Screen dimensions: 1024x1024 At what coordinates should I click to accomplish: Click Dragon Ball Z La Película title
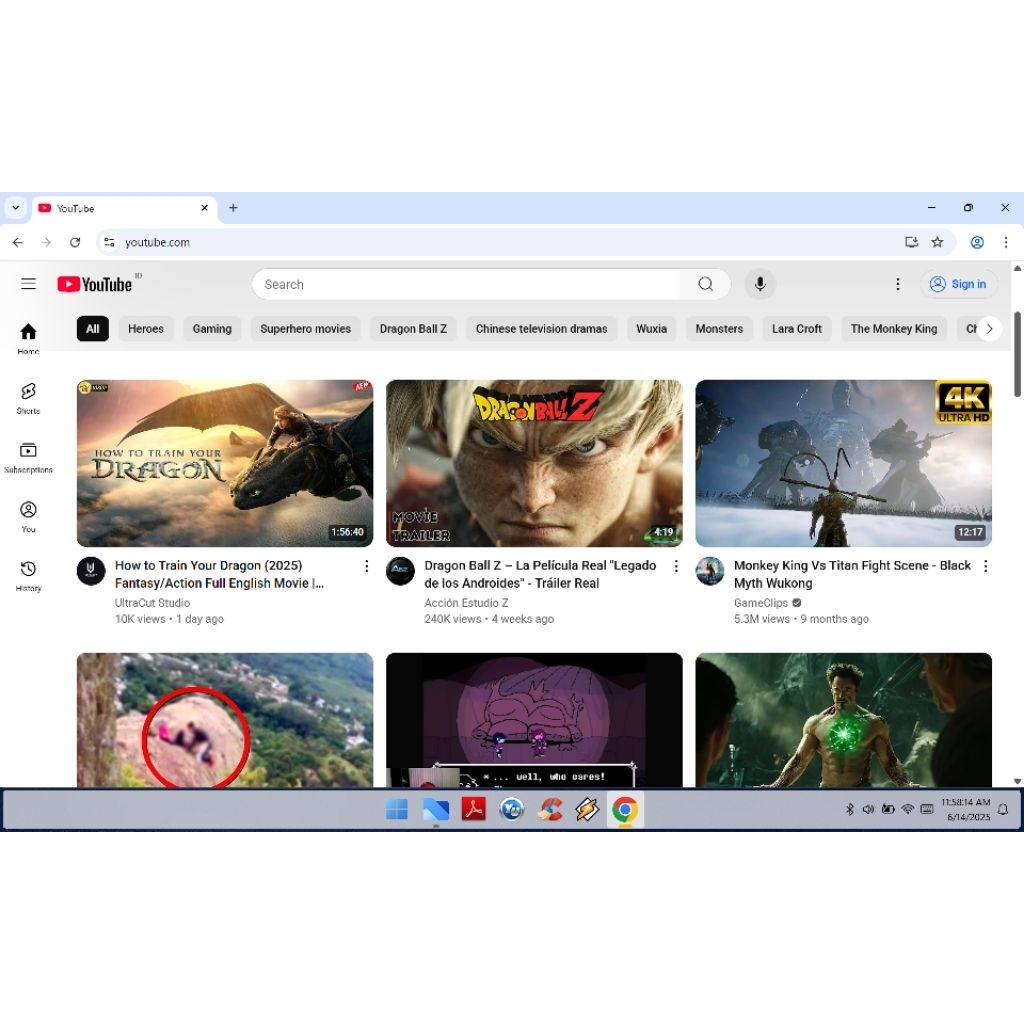[540, 574]
